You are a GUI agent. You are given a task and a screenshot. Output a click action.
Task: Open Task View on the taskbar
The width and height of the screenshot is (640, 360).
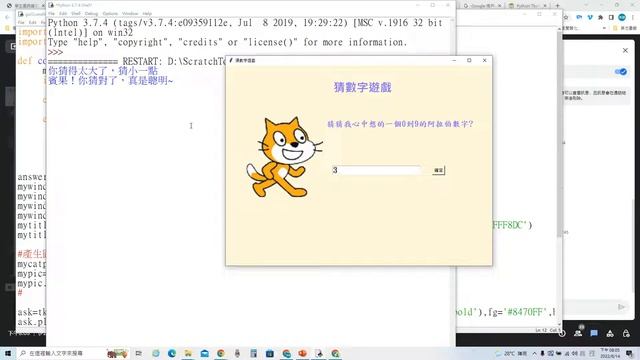point(139,353)
